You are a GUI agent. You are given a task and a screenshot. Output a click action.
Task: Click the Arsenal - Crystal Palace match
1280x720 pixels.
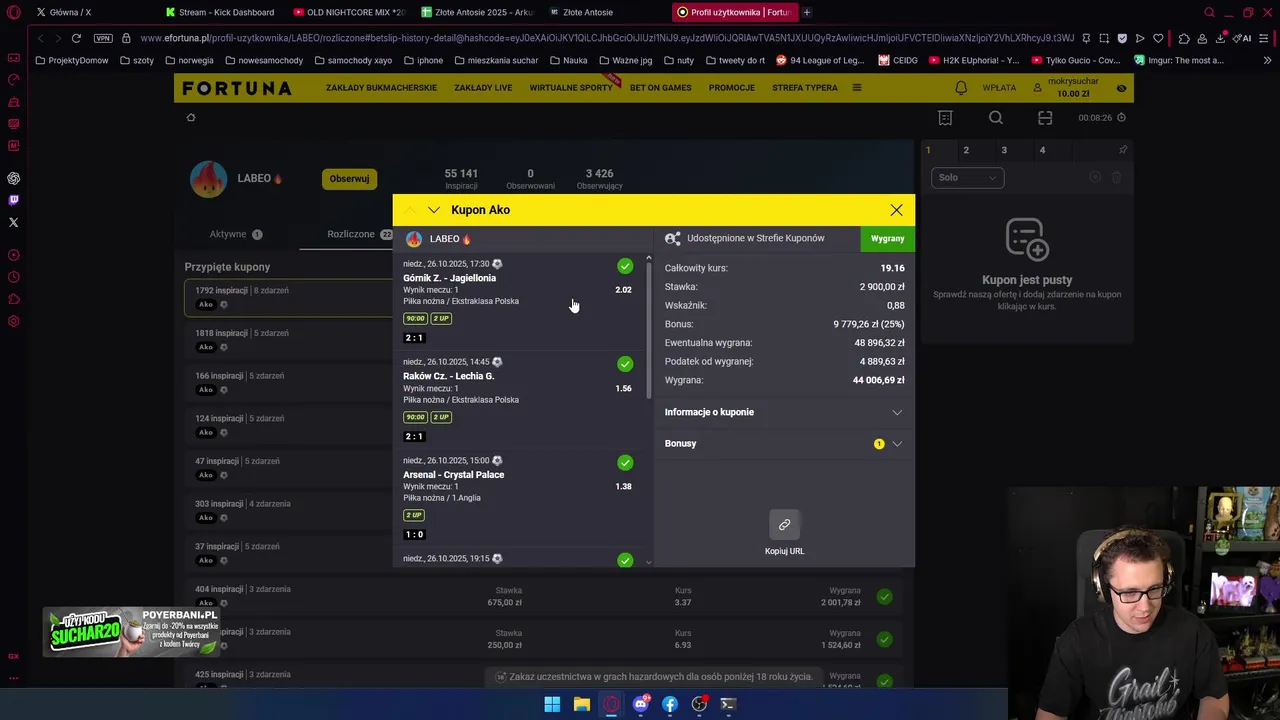coord(453,475)
